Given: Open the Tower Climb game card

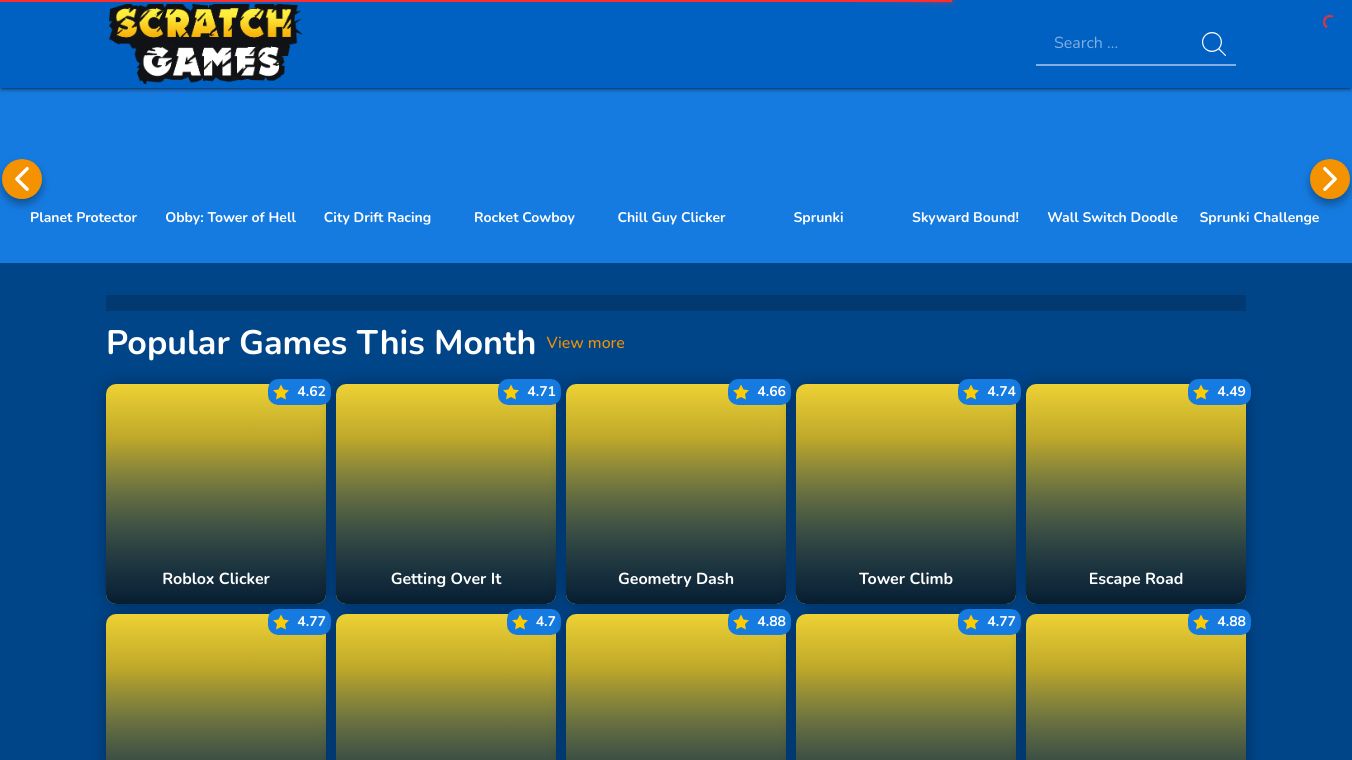Looking at the screenshot, I should (x=906, y=494).
